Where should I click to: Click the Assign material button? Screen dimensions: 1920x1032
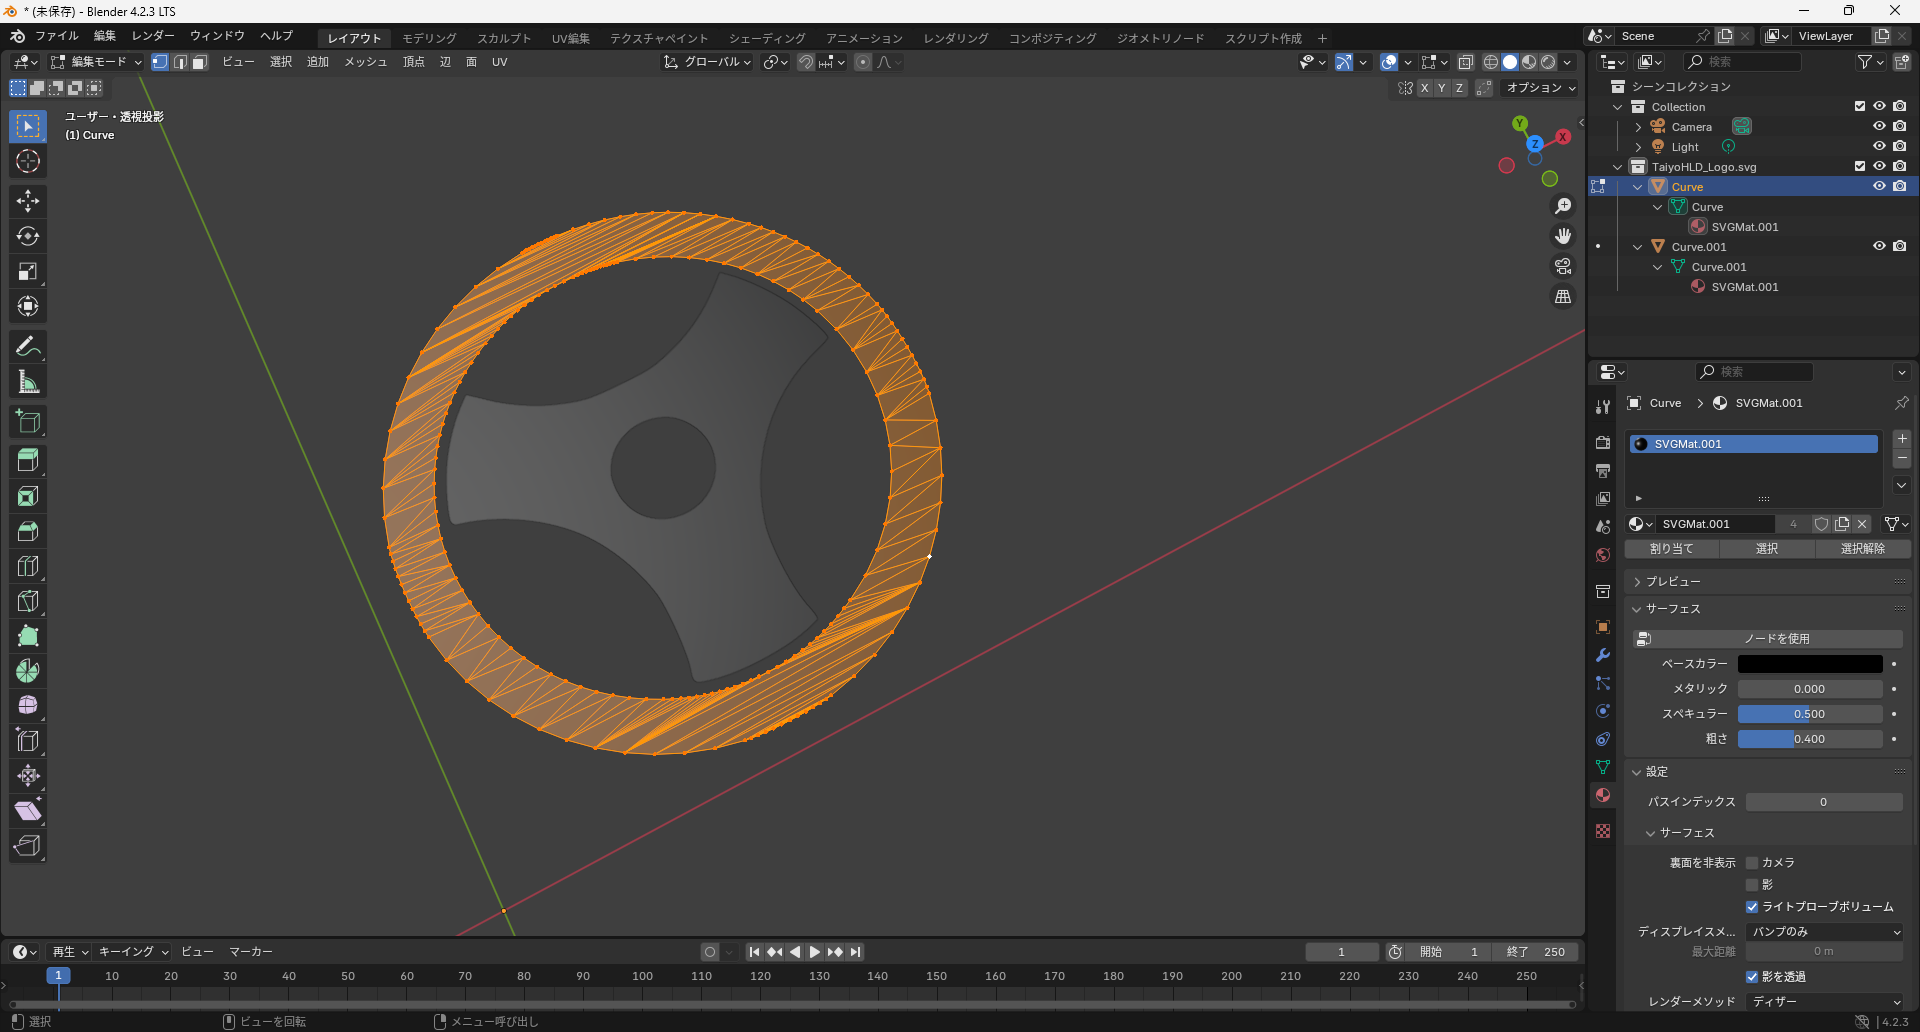pyautogui.click(x=1671, y=549)
